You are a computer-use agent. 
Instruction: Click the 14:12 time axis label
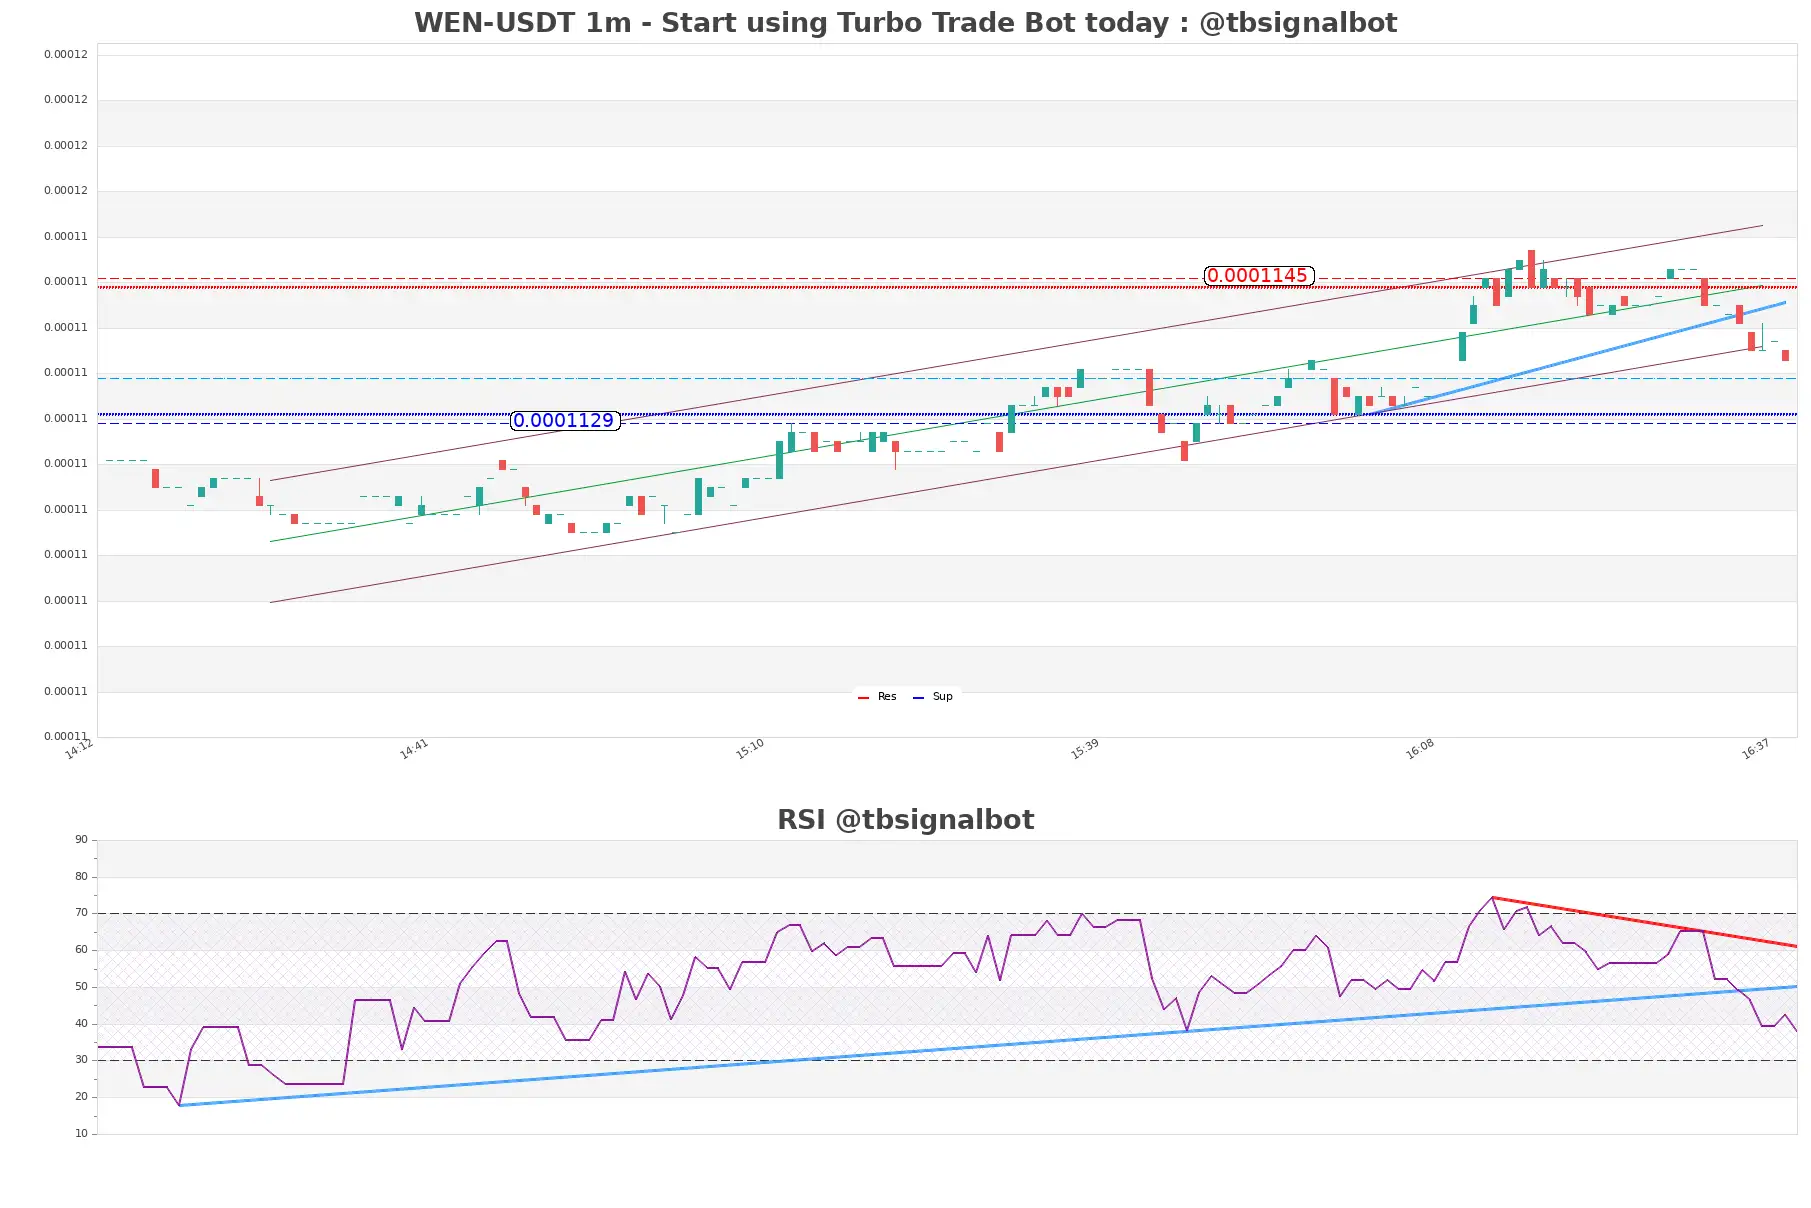coord(79,749)
